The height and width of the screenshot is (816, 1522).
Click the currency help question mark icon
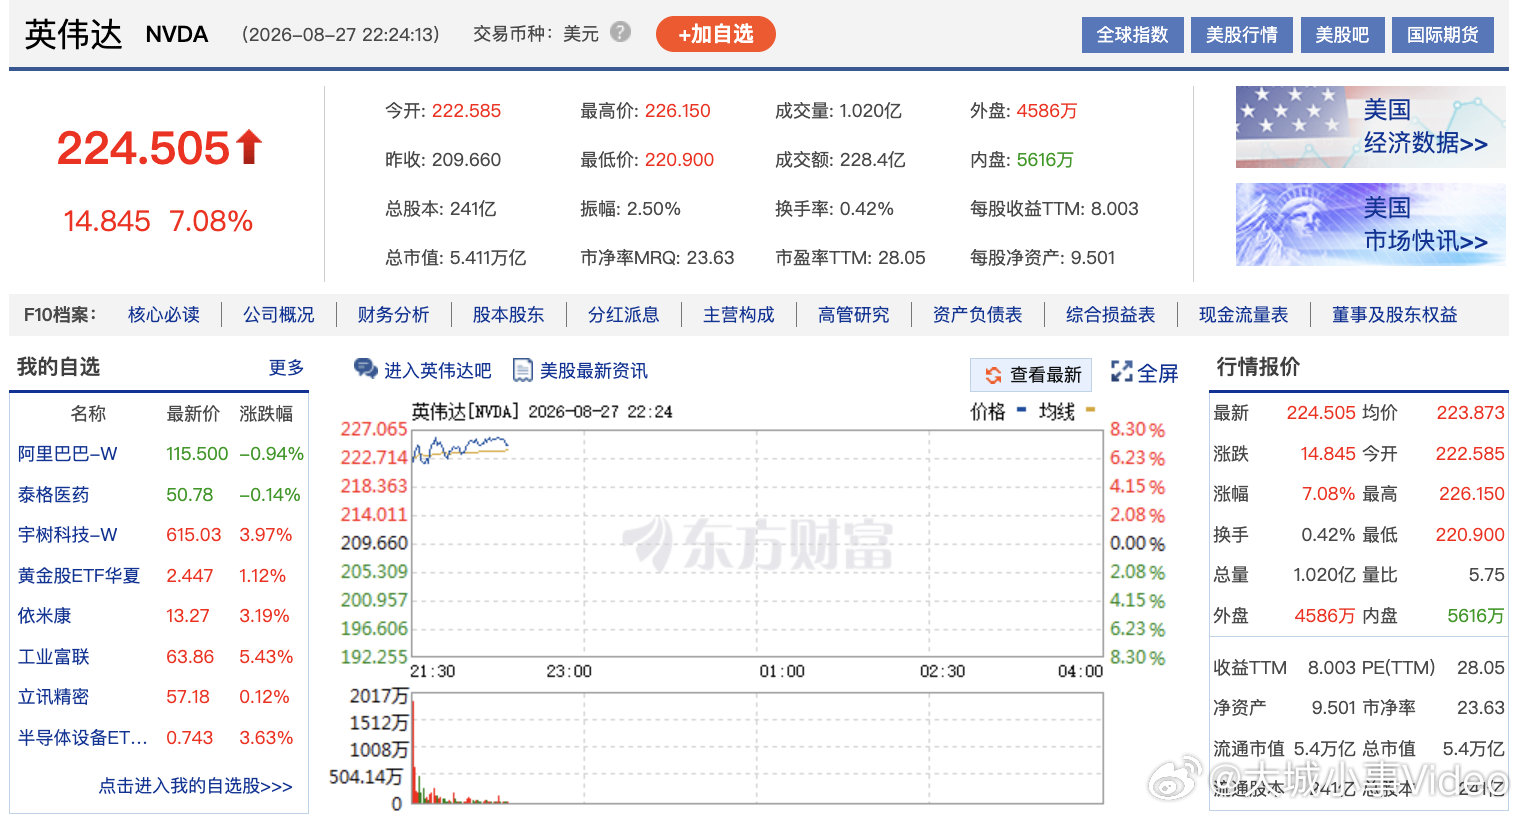(x=620, y=32)
